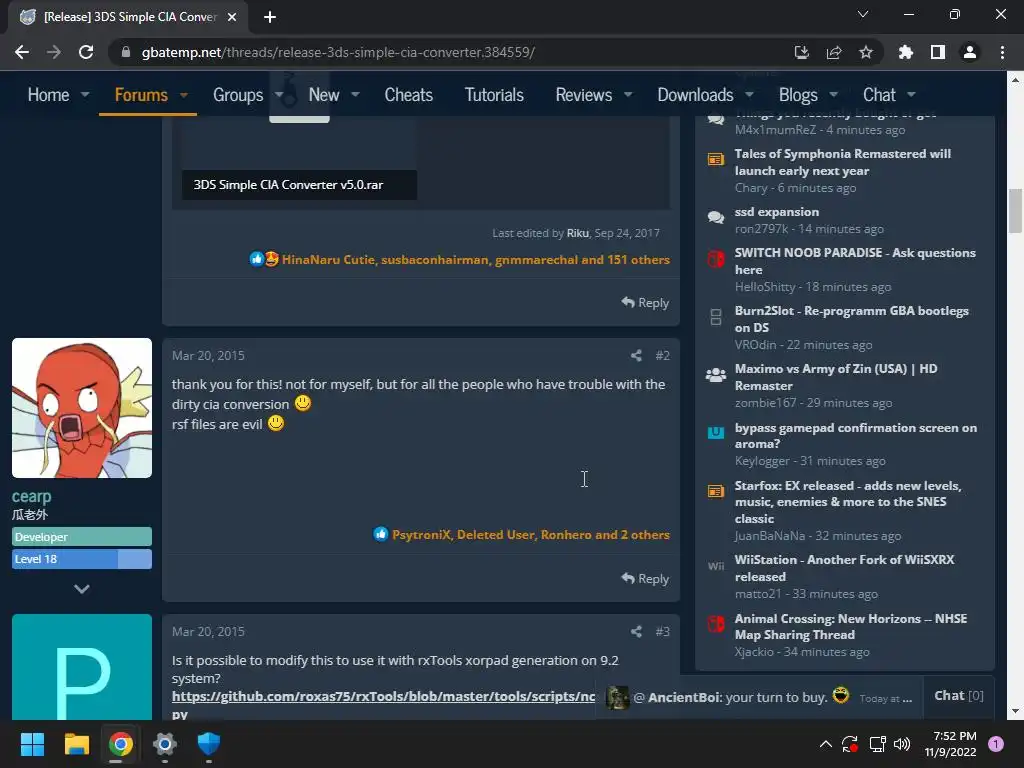Viewport: 1024px width, 768px height.
Task: Click the news icon beside Starfox: EX released
Action: (716, 491)
